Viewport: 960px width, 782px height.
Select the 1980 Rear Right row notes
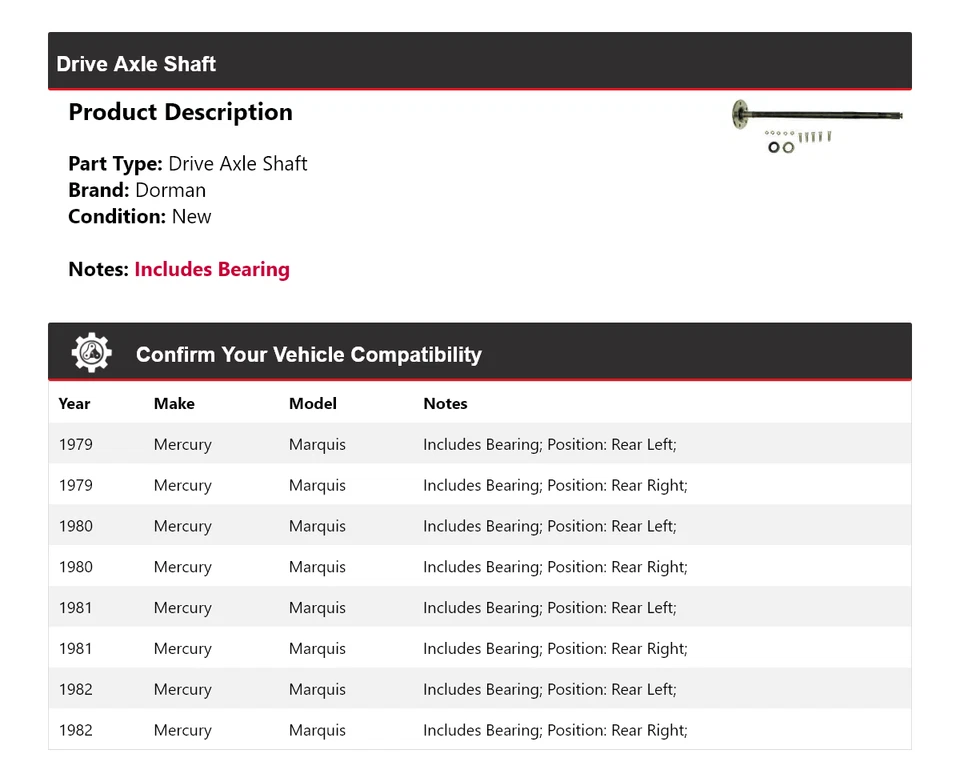555,567
